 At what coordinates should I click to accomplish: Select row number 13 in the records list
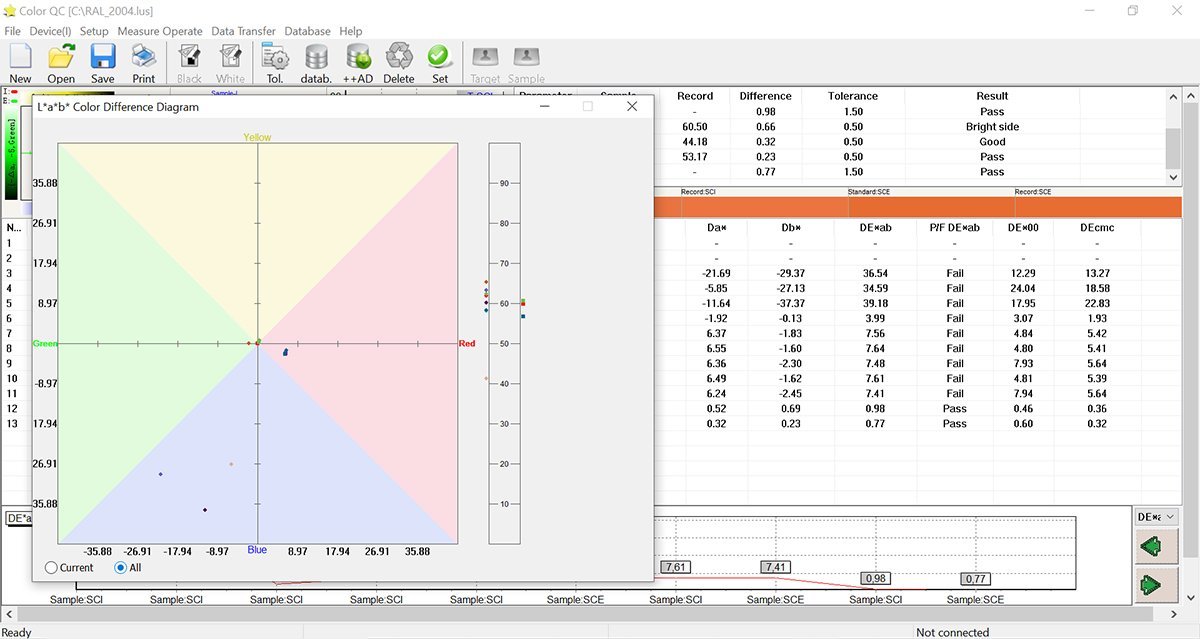point(12,423)
